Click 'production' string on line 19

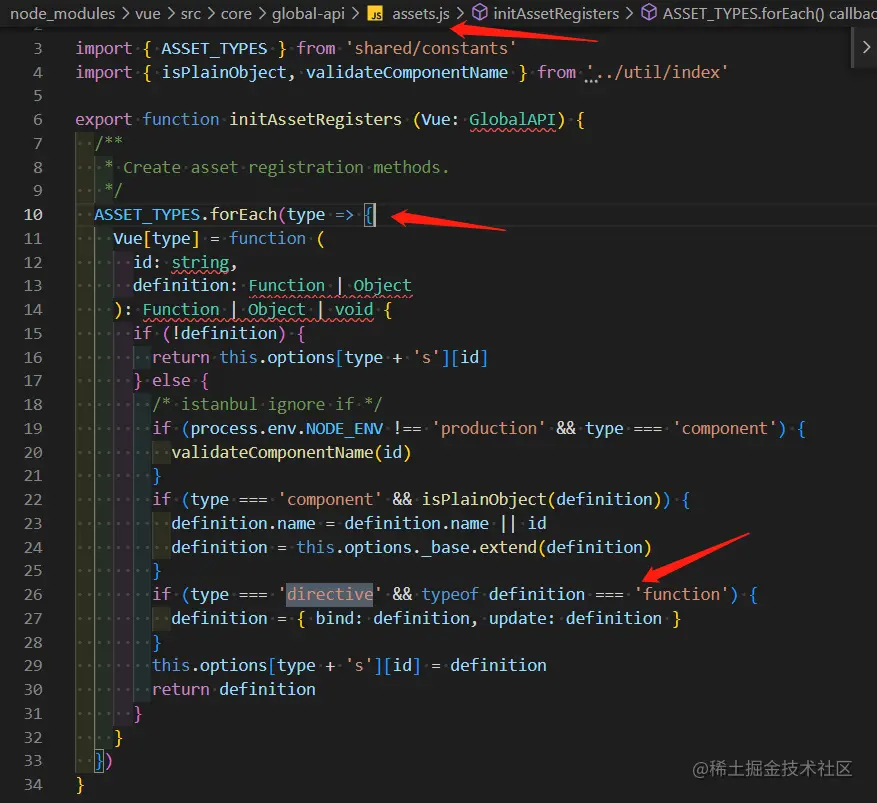[x=489, y=428]
